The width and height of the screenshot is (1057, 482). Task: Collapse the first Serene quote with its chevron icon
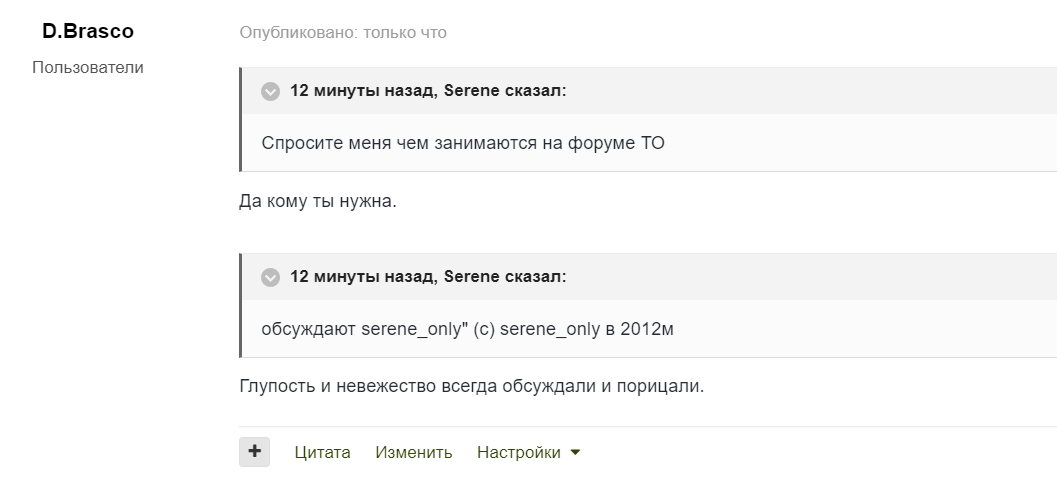point(270,92)
